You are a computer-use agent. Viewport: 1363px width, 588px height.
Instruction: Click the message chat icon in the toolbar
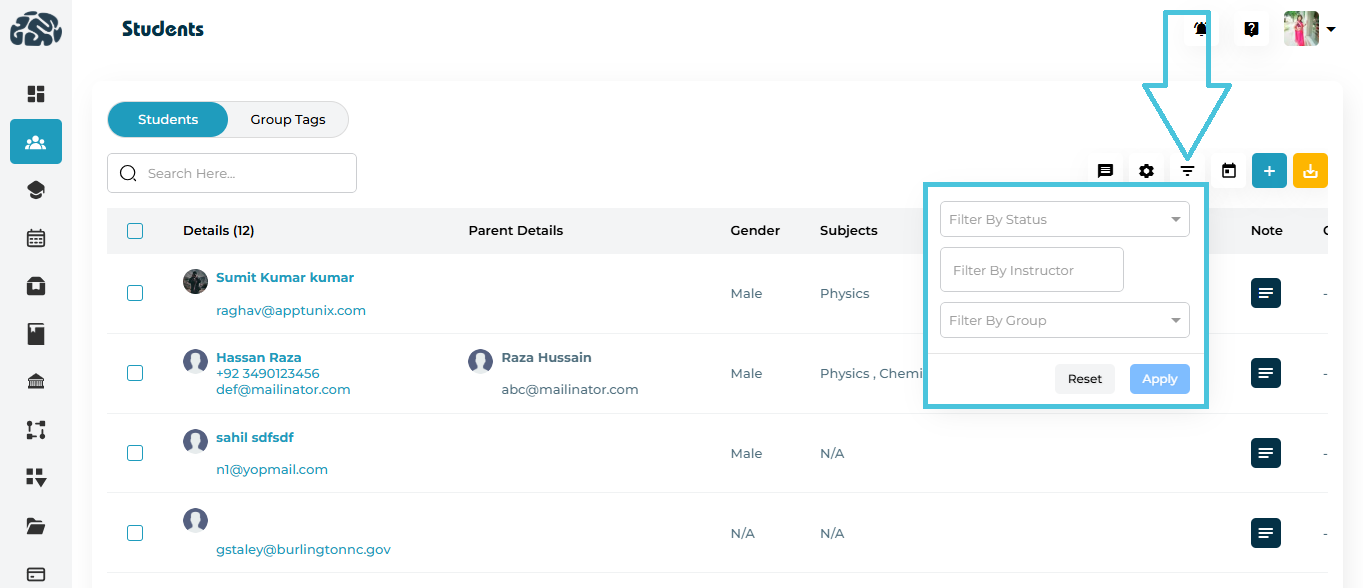click(1105, 171)
